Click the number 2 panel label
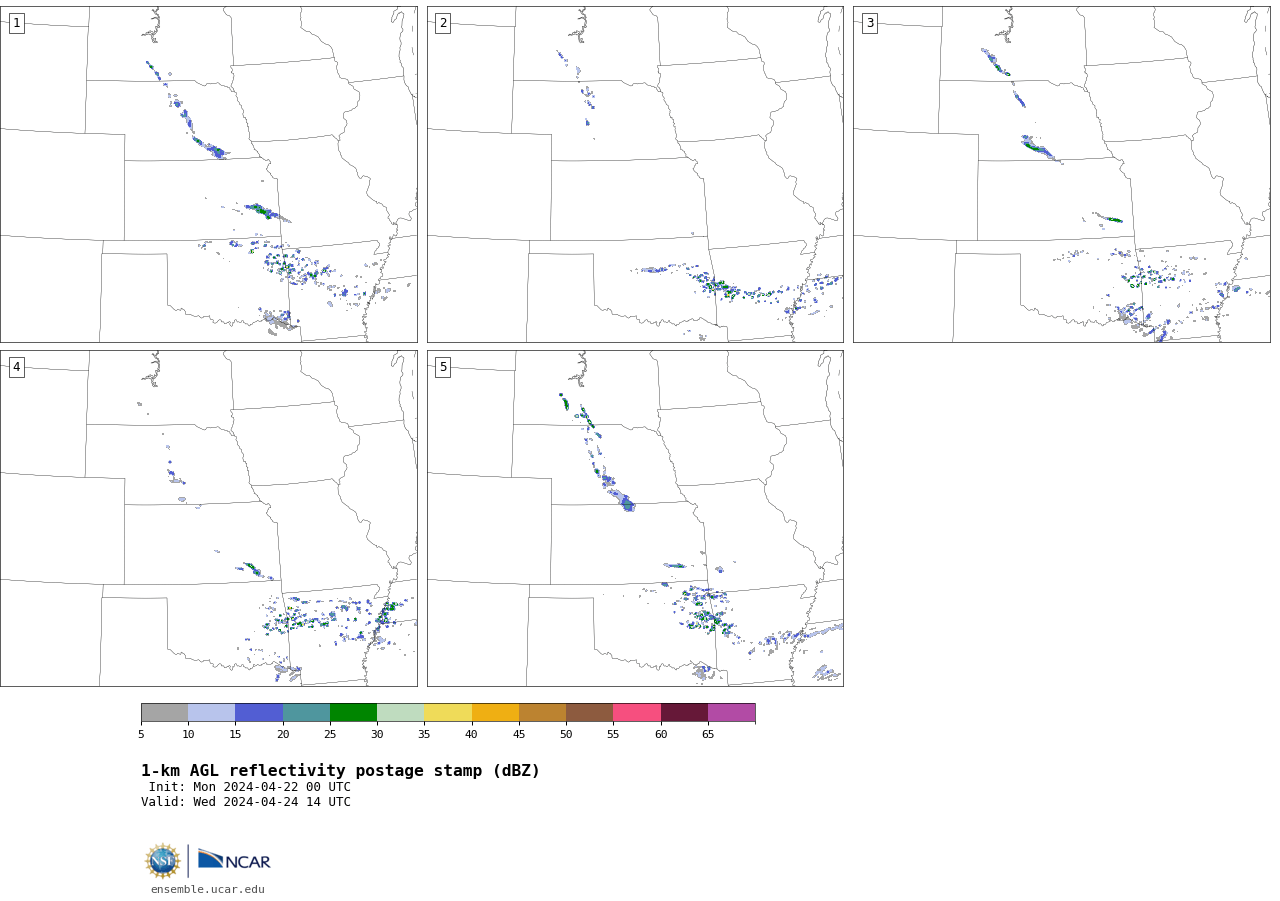 [x=443, y=23]
